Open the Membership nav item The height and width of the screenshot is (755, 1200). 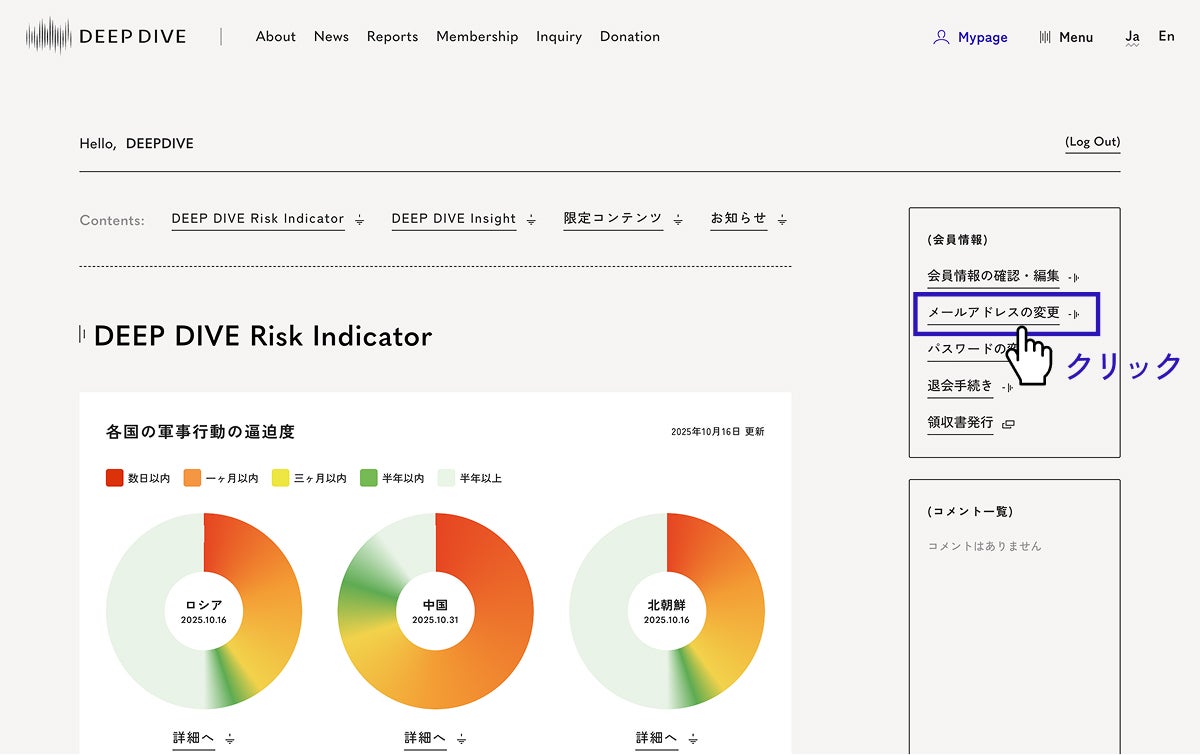tap(477, 36)
